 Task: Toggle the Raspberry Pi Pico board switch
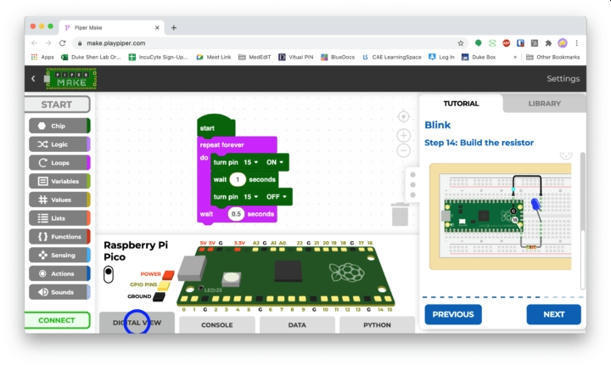[x=109, y=274]
